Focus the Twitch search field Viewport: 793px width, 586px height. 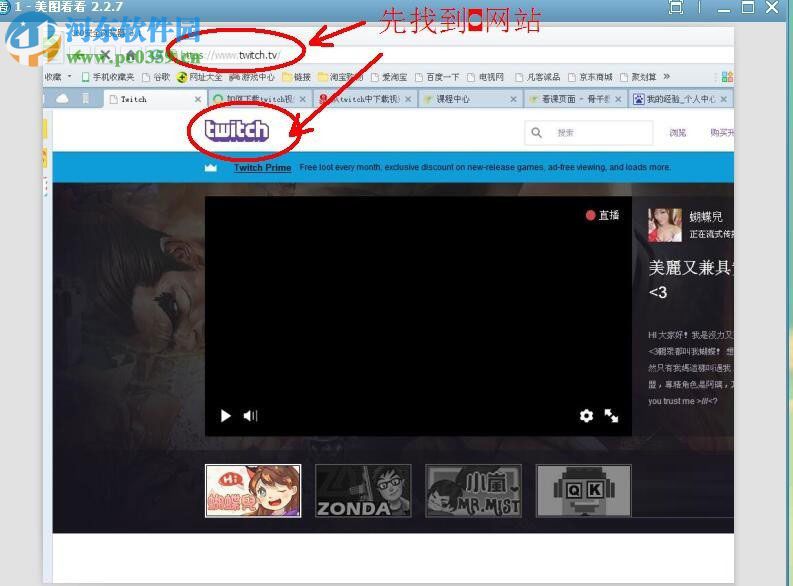click(589, 132)
